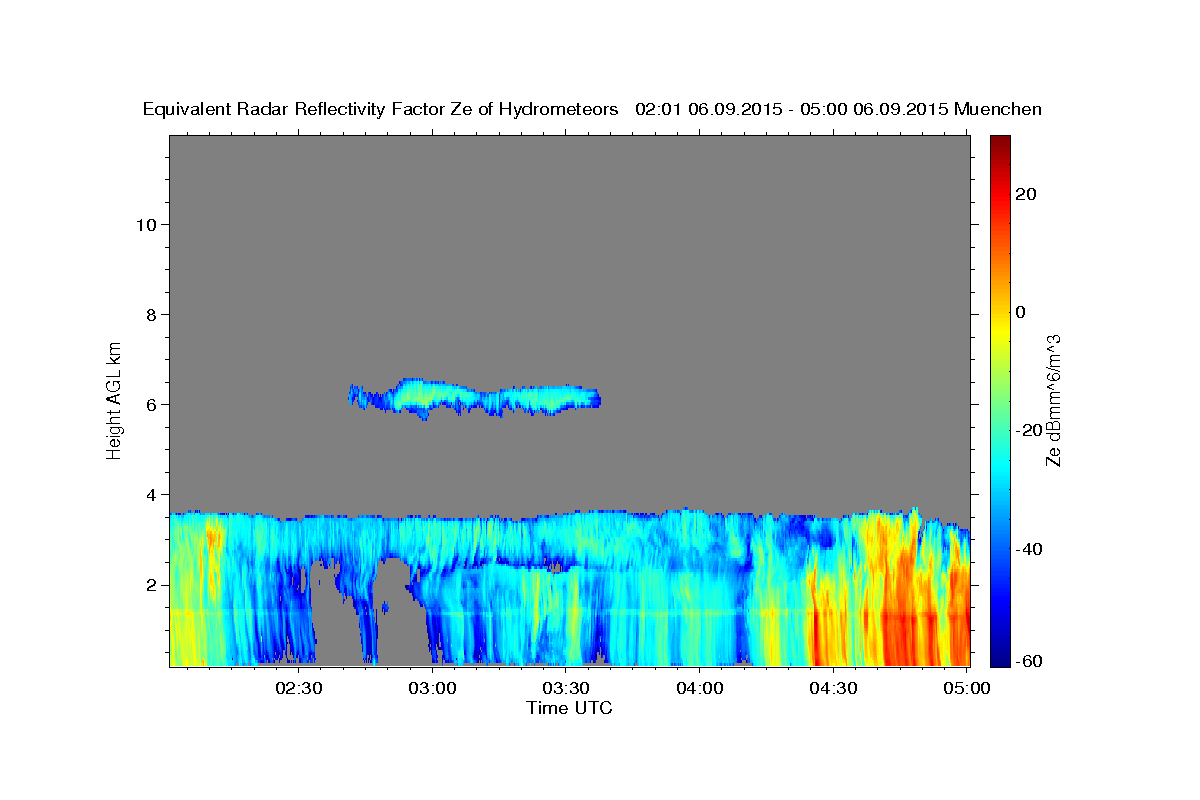
Task: Click the 'Time UTC' axis label
Action: click(569, 709)
